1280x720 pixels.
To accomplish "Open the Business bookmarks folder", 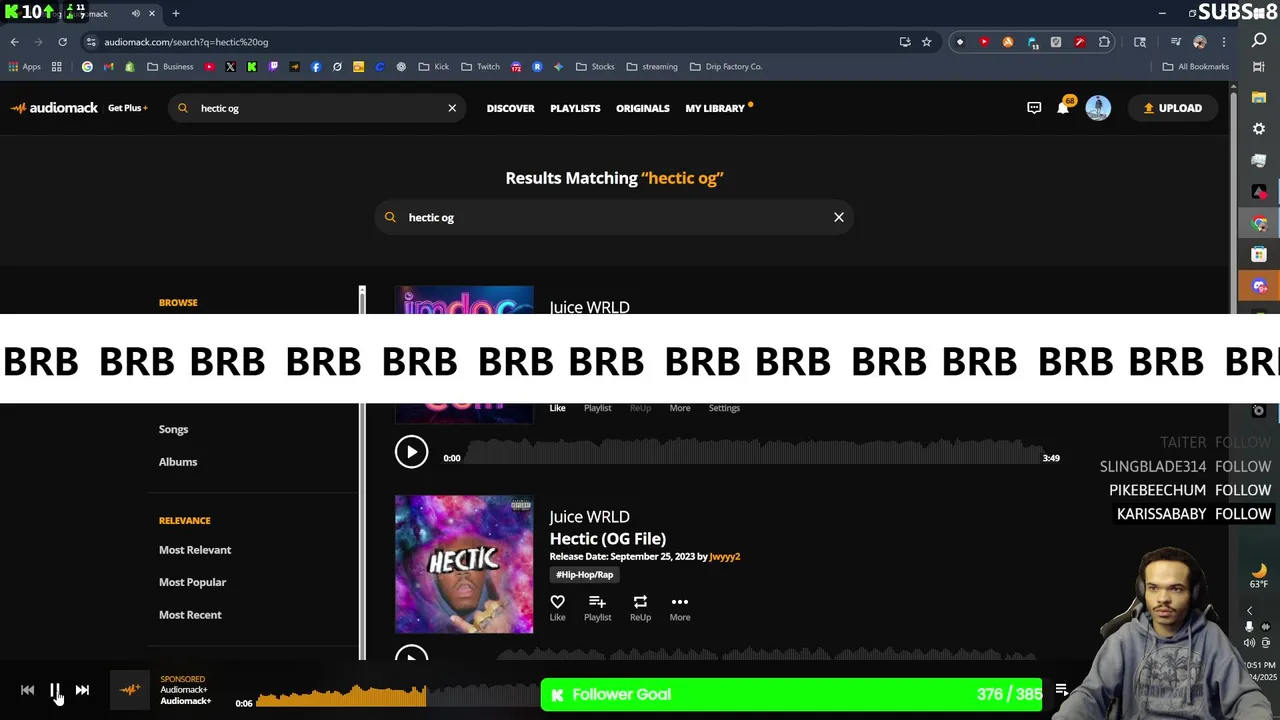I will pyautogui.click(x=170, y=67).
